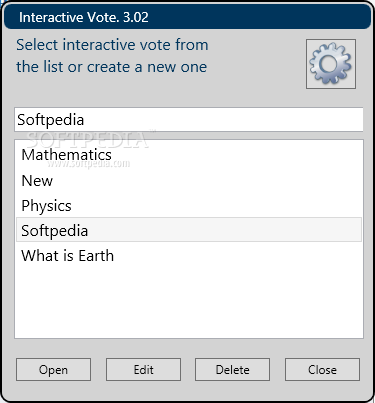This screenshot has height=403, width=375.
Task: Pick What is Earth from the list
Action: [x=189, y=256]
